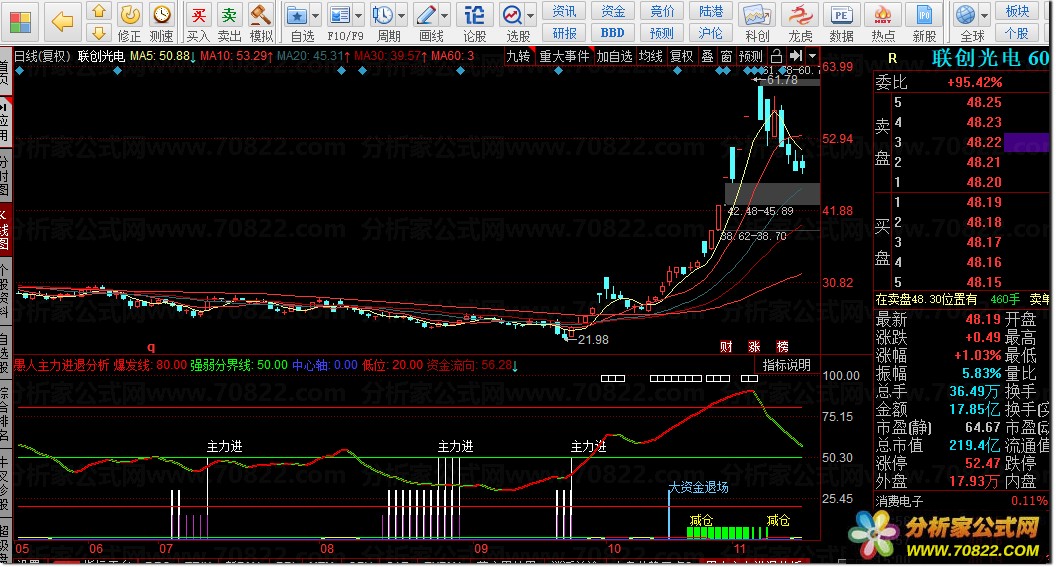Click the 板块 sectors button
This screenshot has width=1056, height=567.
[x=1018, y=11]
